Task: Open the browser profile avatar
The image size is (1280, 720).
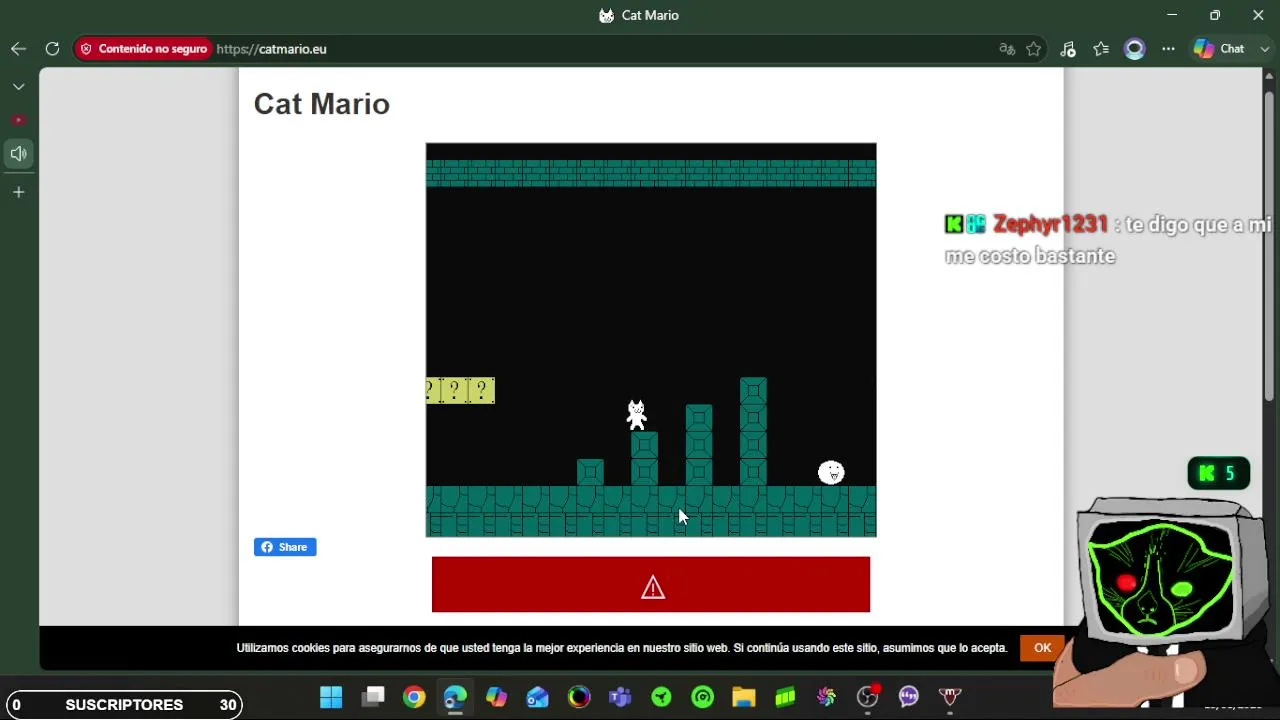Action: (x=1134, y=49)
